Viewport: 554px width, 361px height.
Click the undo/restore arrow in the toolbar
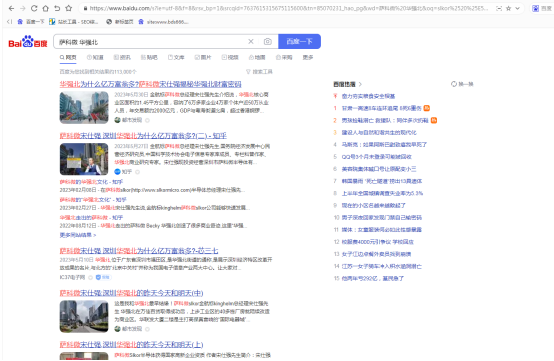pyautogui.click(x=57, y=8)
